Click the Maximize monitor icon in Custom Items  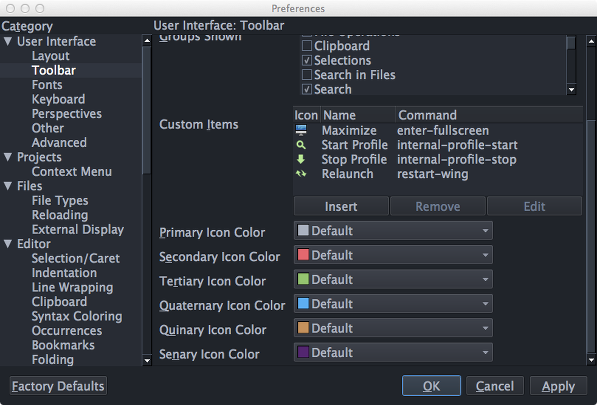[x=301, y=130]
